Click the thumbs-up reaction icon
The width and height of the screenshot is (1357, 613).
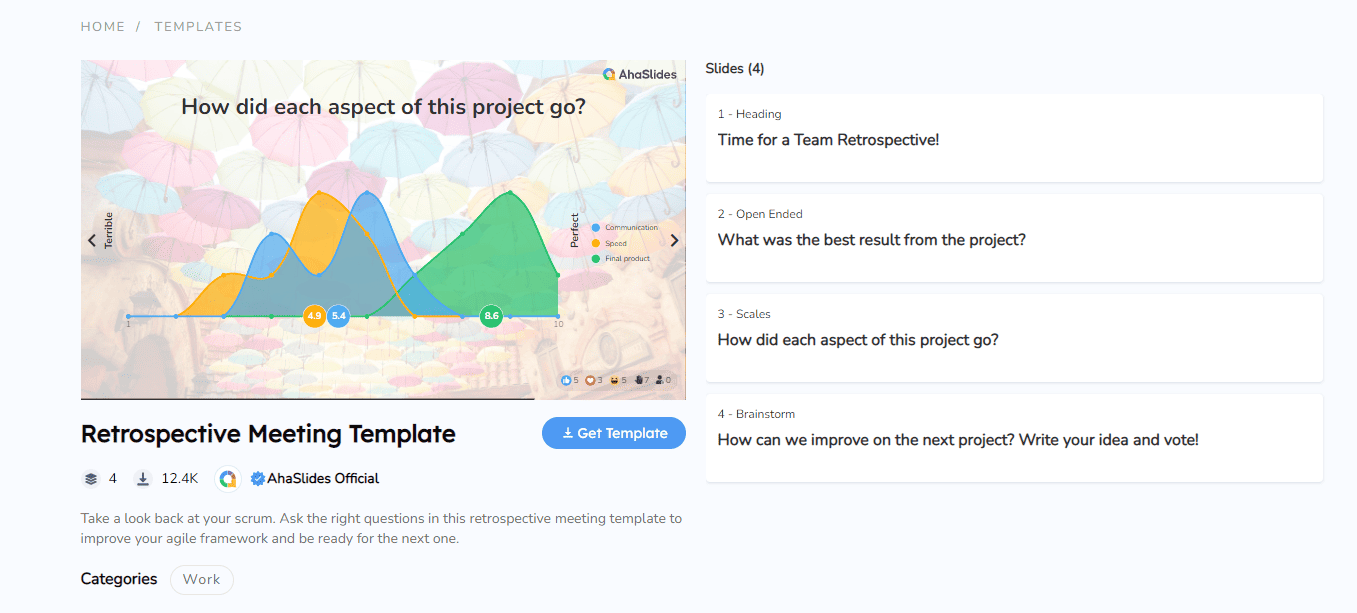[x=566, y=380]
